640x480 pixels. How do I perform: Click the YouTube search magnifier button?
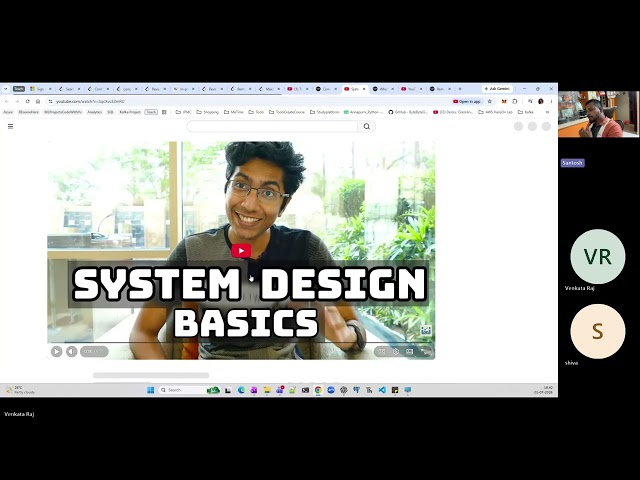[367, 127]
